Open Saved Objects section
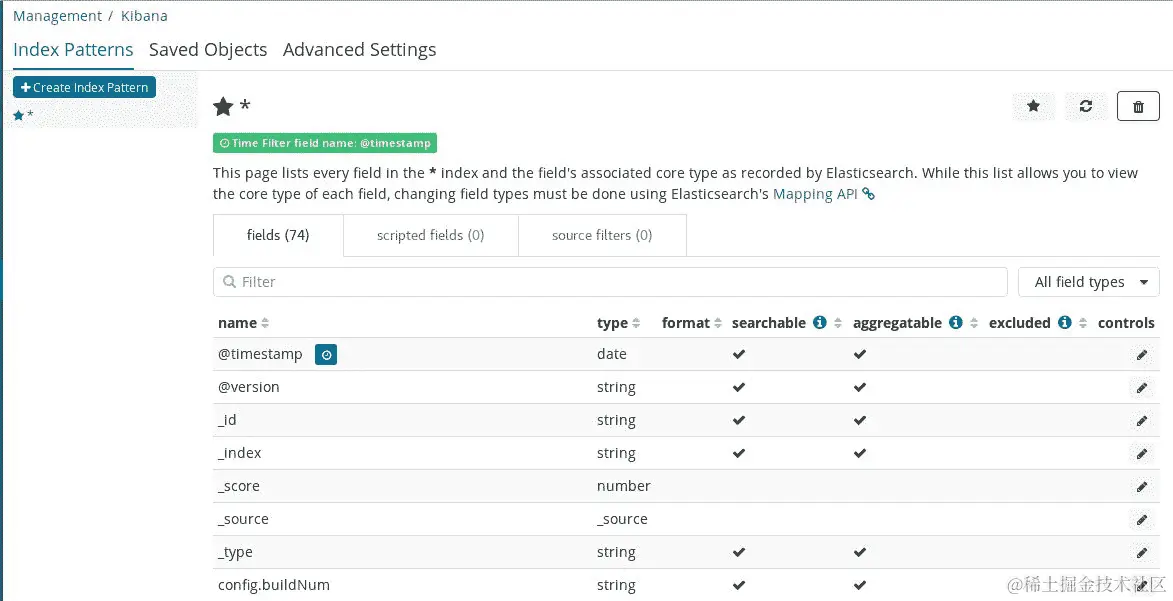This screenshot has width=1173, height=601. point(208,50)
